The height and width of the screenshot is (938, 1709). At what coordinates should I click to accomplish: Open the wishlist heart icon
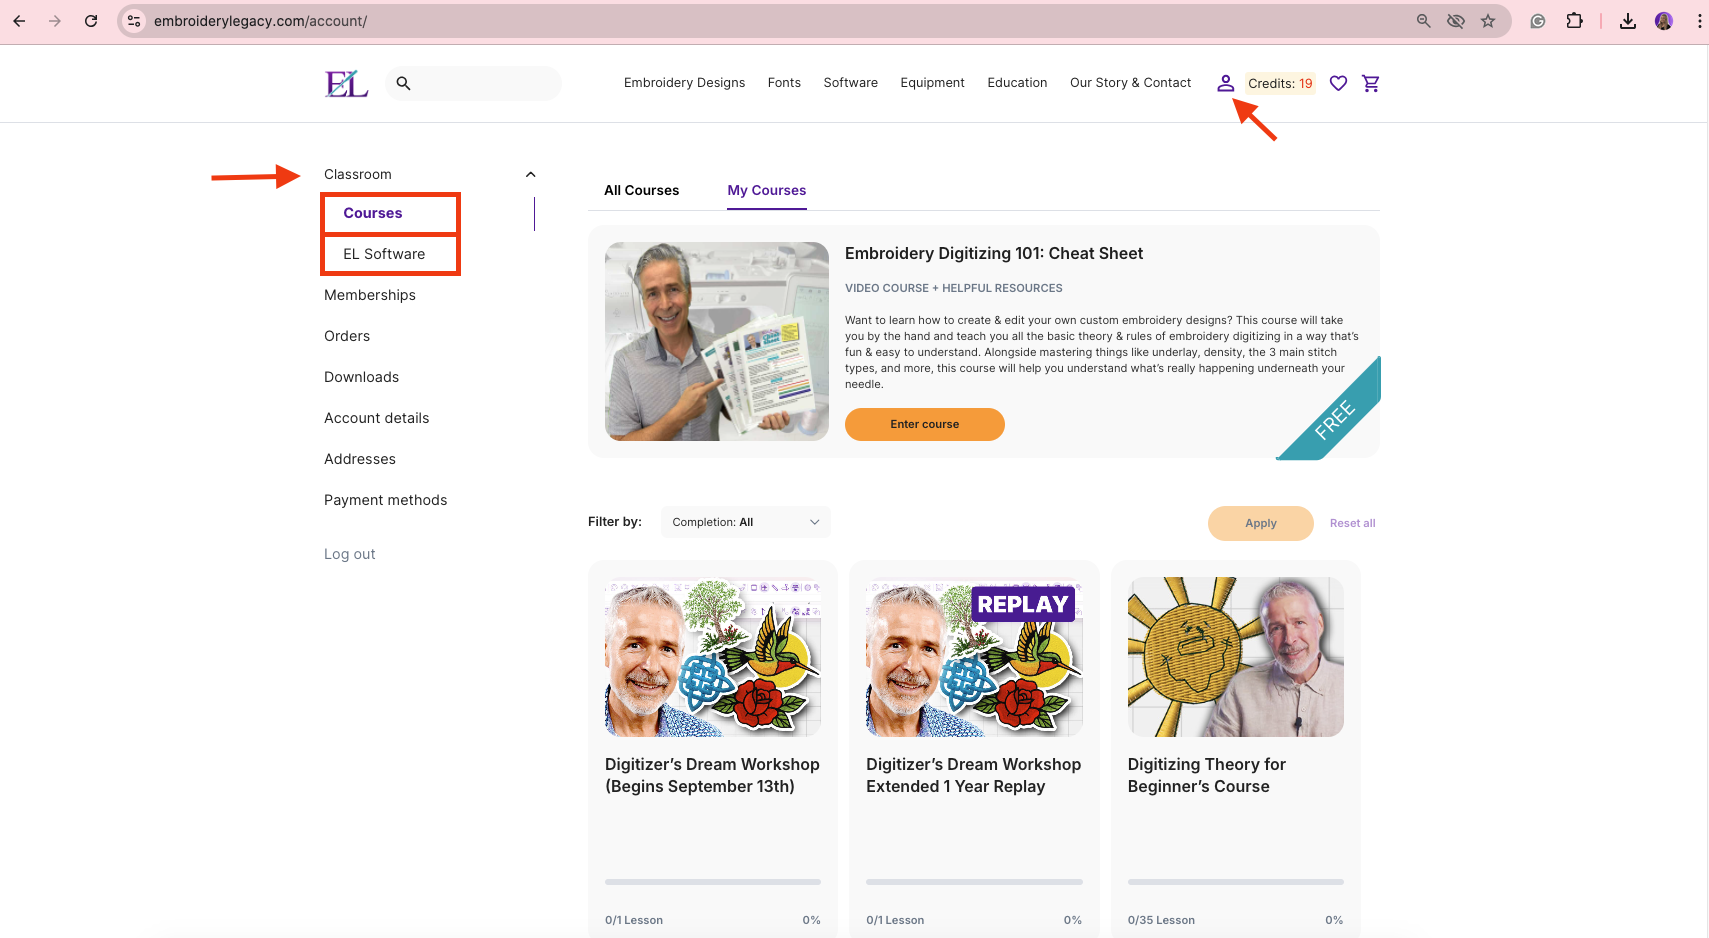(x=1338, y=83)
